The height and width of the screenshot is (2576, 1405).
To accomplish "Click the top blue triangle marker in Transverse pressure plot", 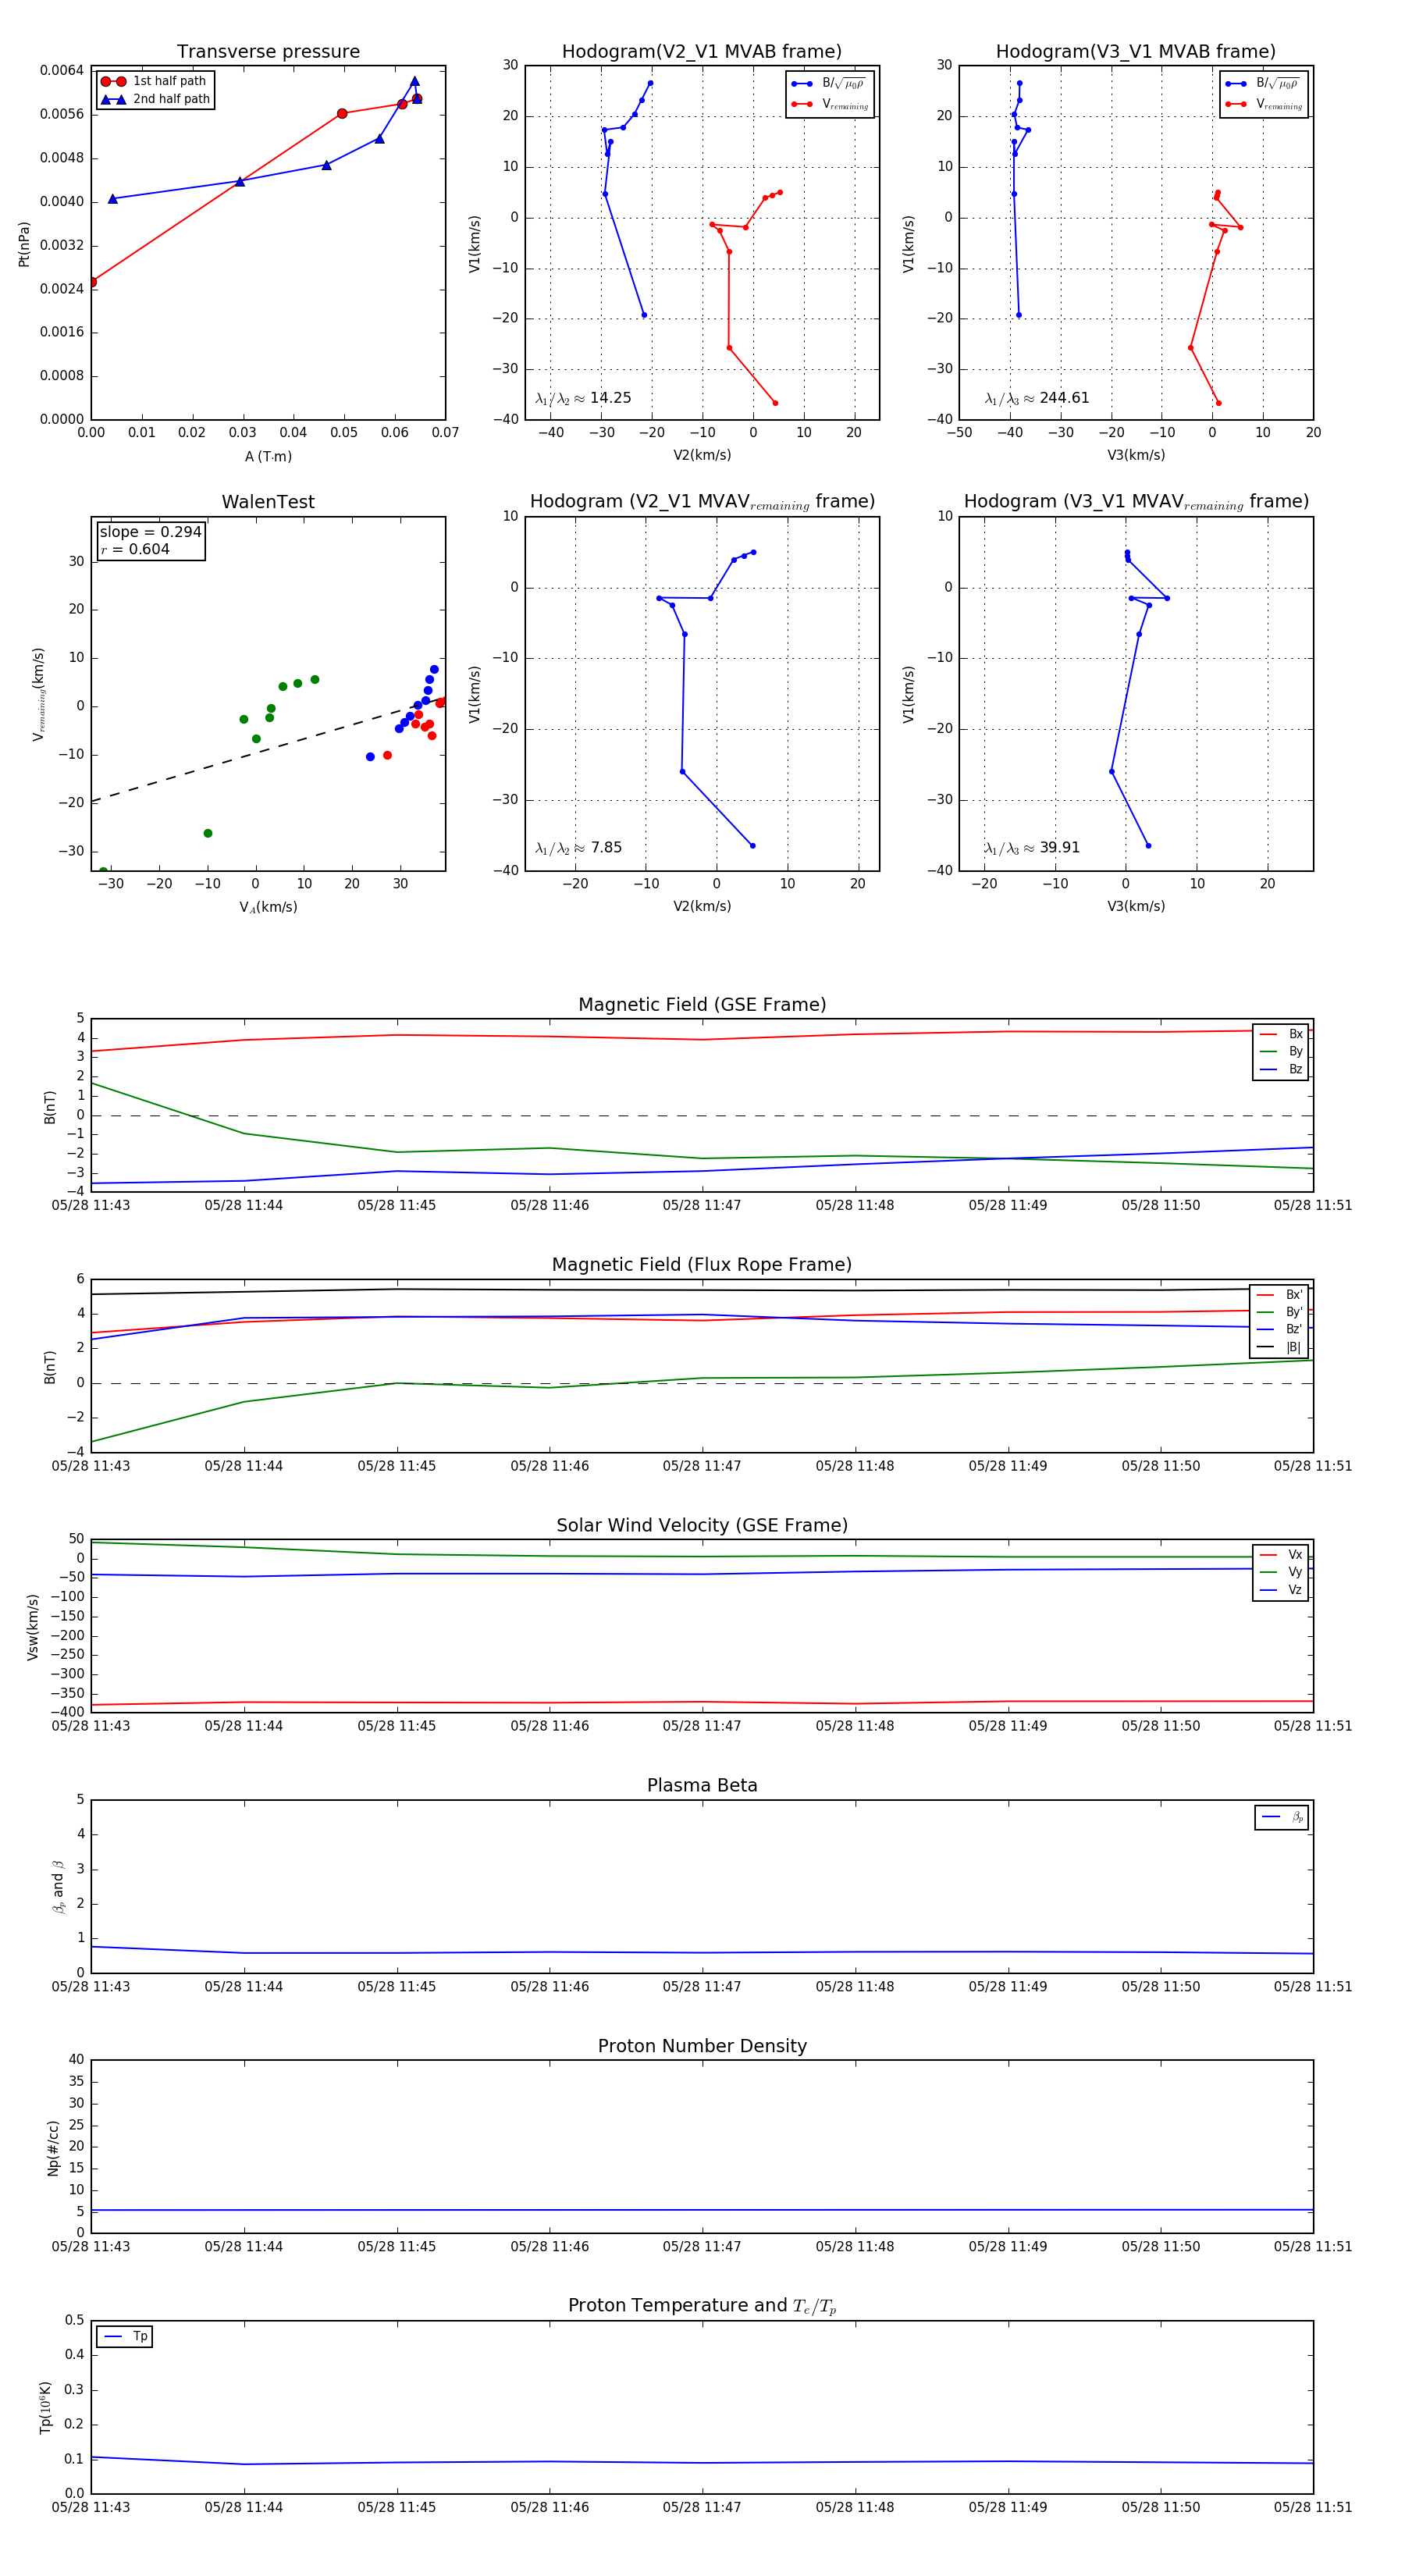I will point(414,82).
